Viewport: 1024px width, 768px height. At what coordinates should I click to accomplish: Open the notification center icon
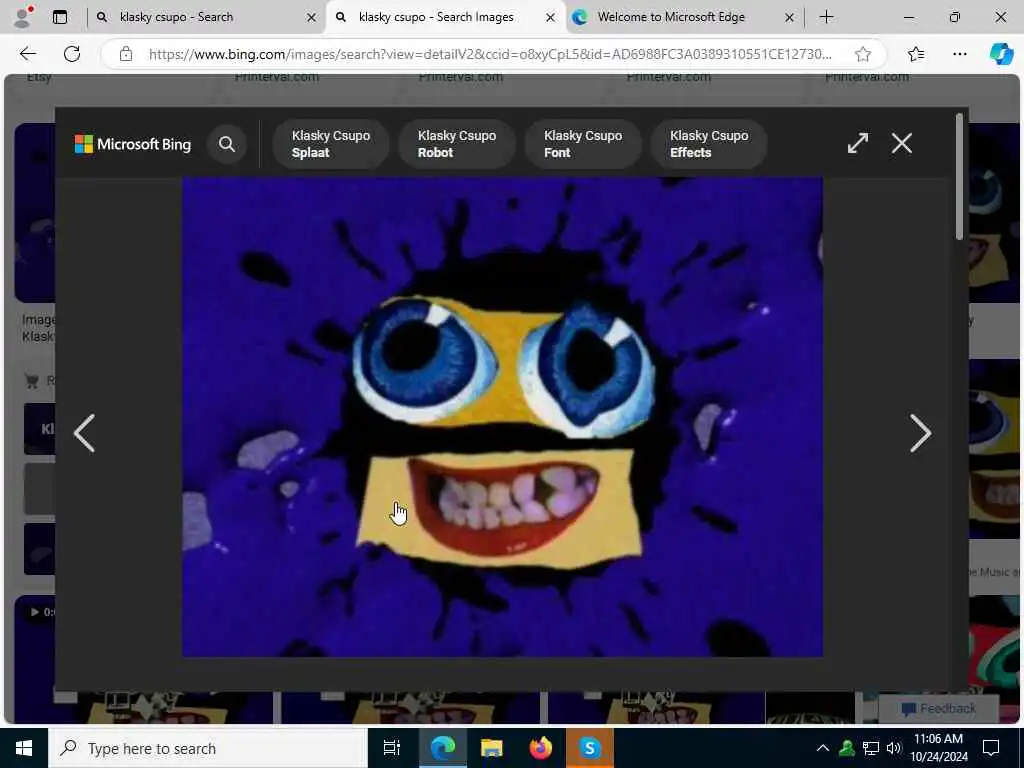[991, 748]
